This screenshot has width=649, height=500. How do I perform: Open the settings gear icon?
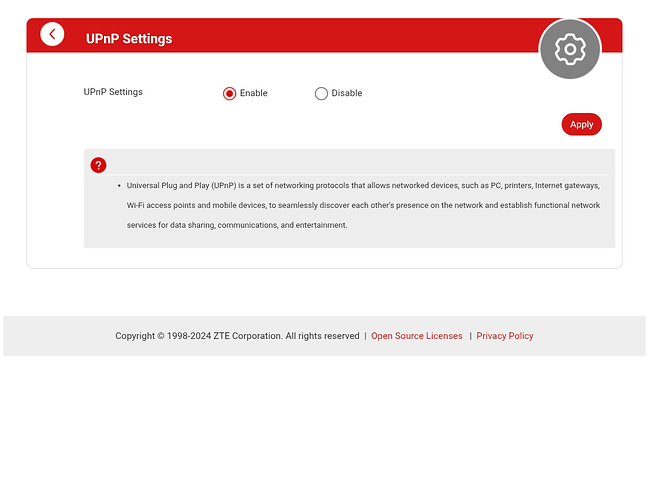coord(570,49)
